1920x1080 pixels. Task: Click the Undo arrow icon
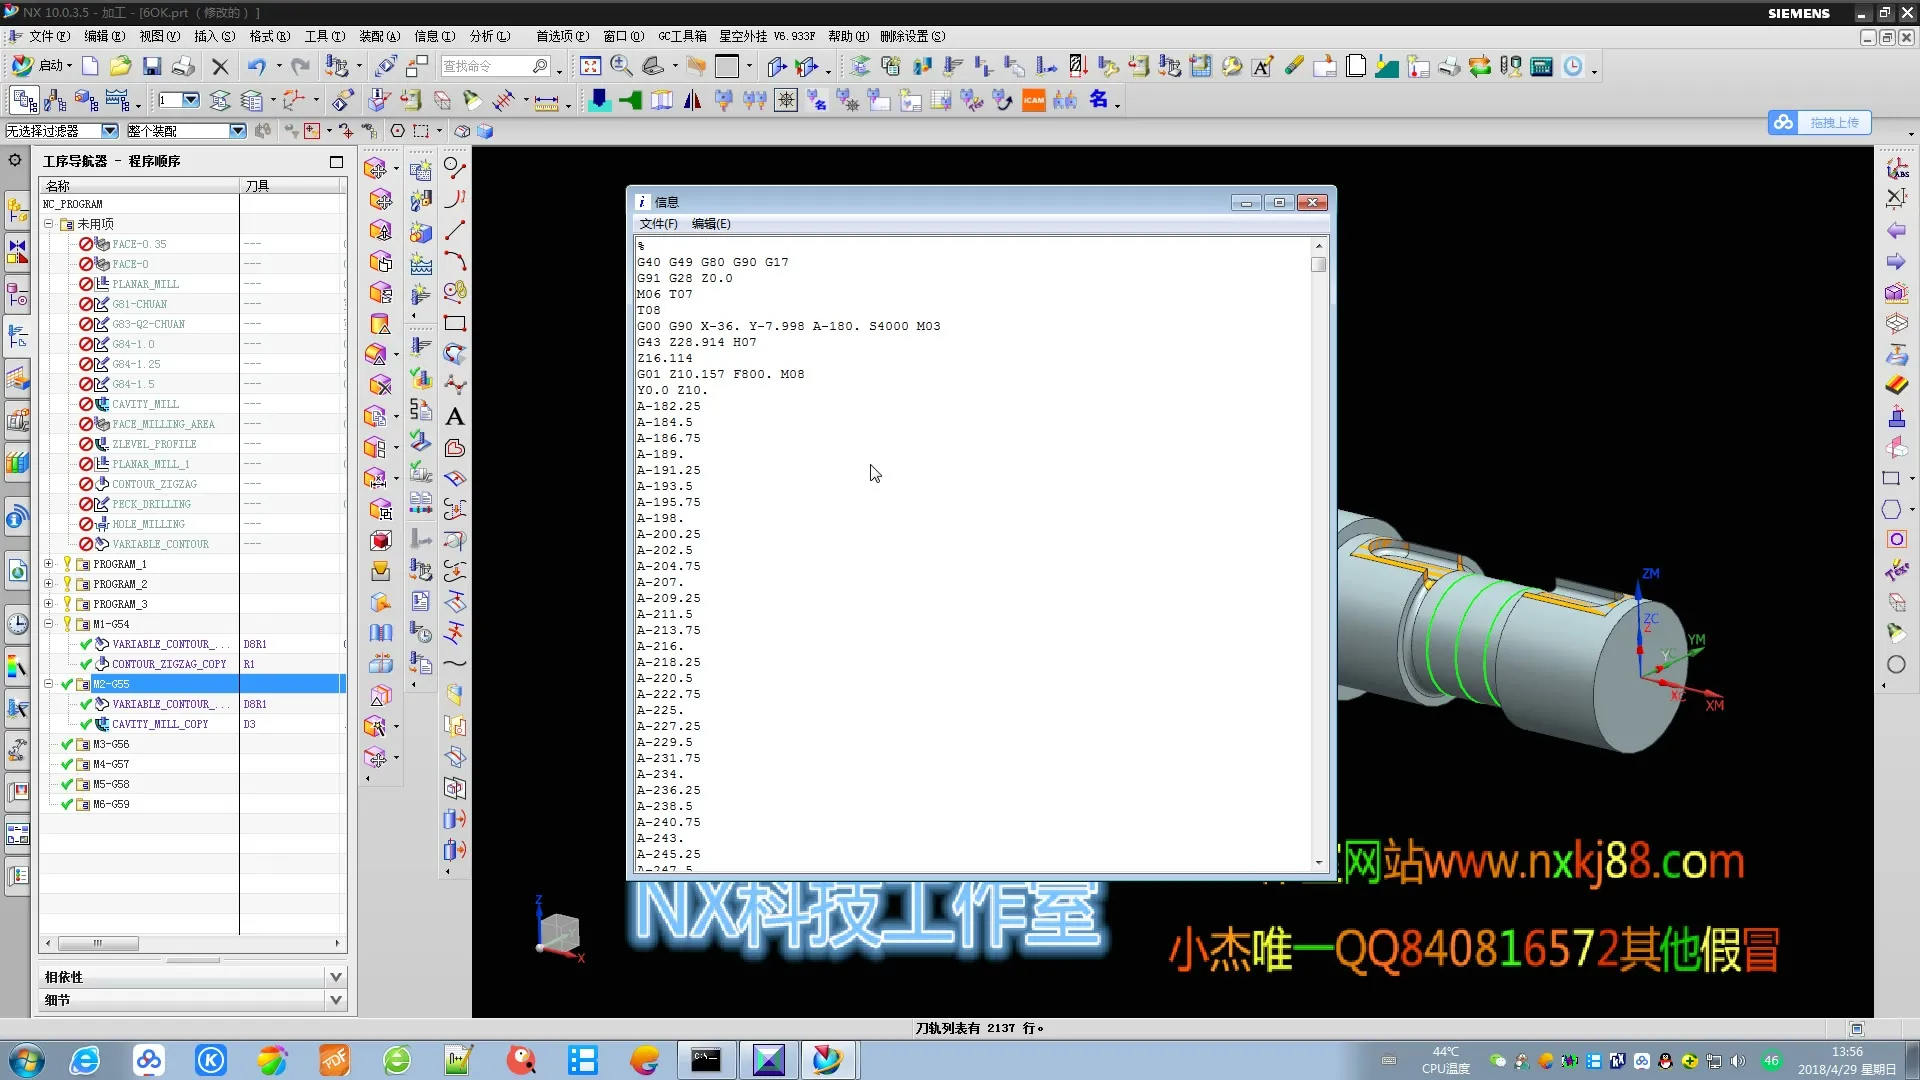tap(257, 66)
